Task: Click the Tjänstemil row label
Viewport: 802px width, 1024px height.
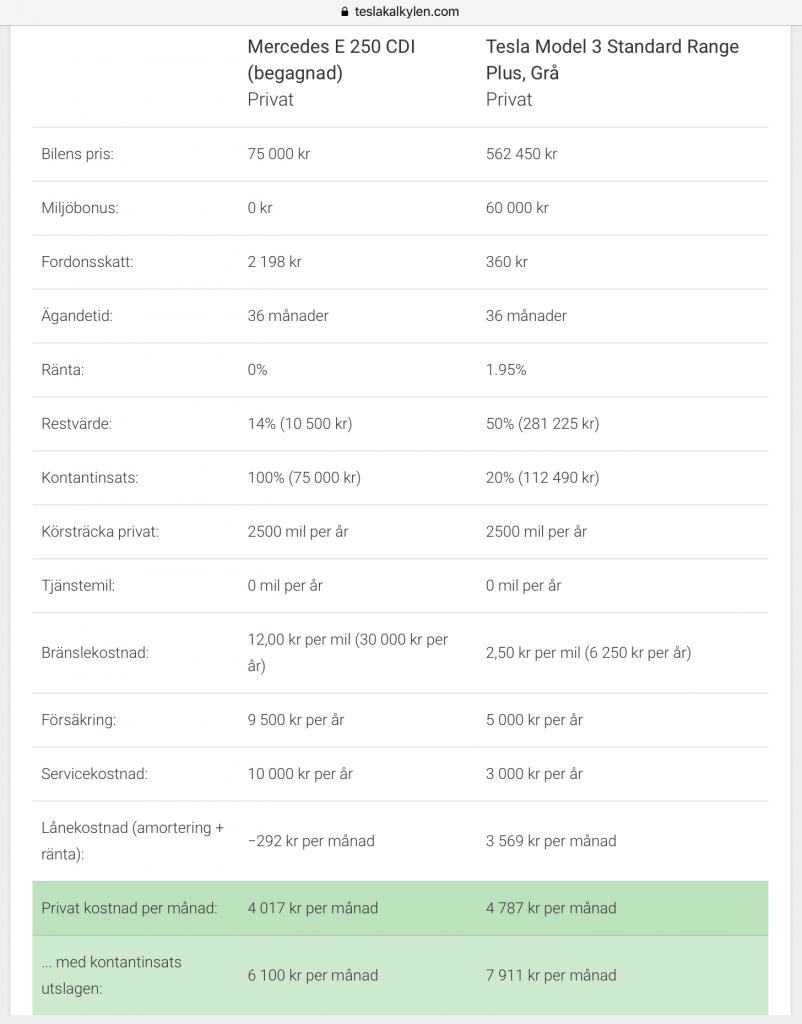Action: (x=78, y=586)
